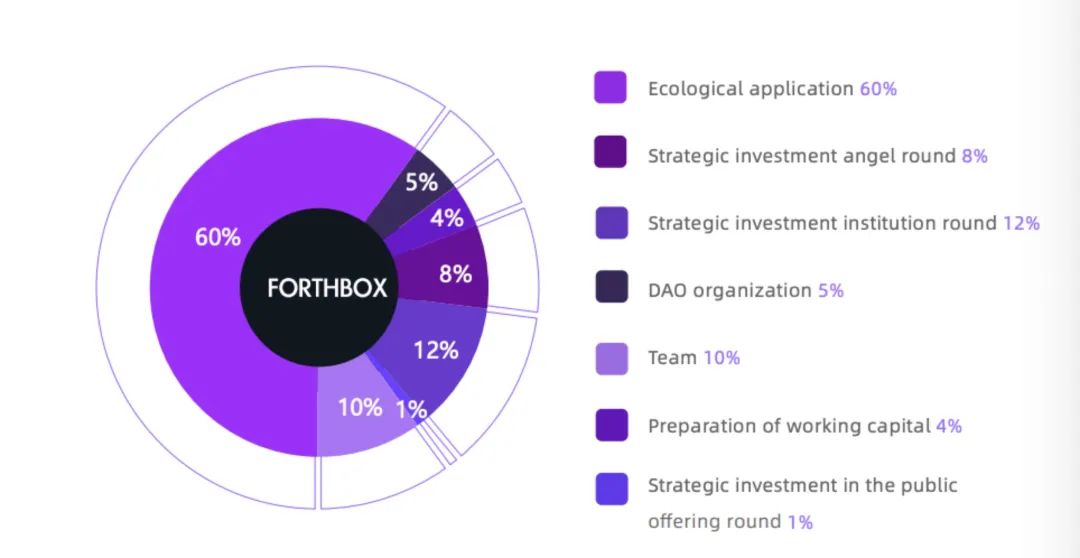Select the Team legend color swatch
This screenshot has height=558, width=1080.
click(x=610, y=357)
